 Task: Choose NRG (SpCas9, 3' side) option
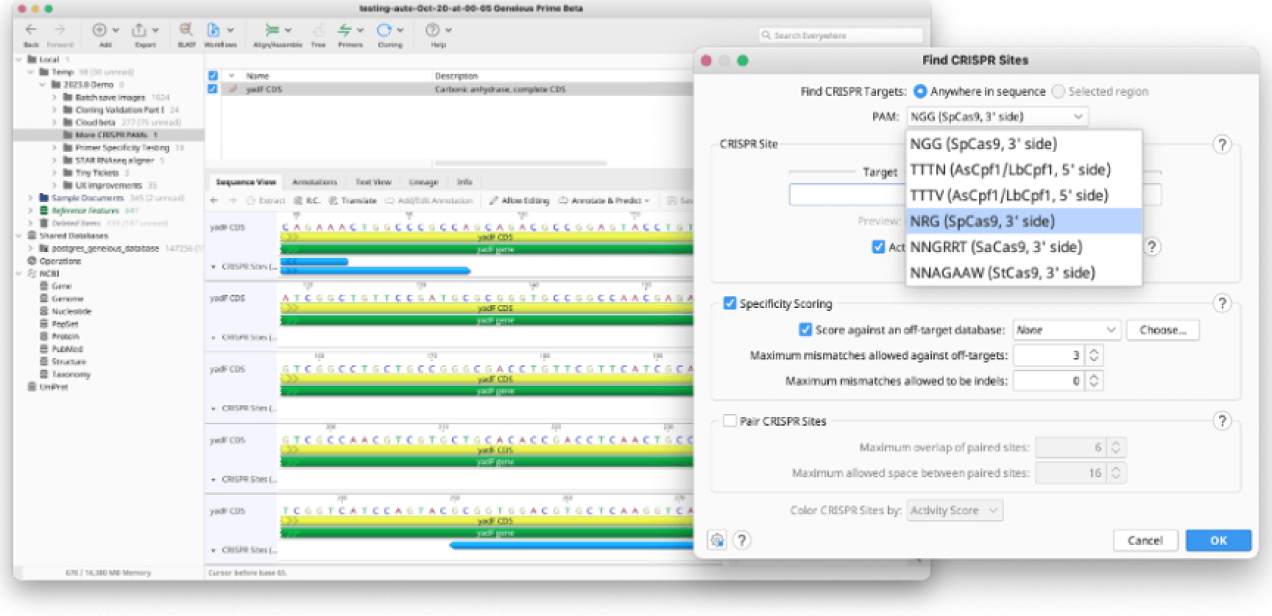coord(1023,221)
